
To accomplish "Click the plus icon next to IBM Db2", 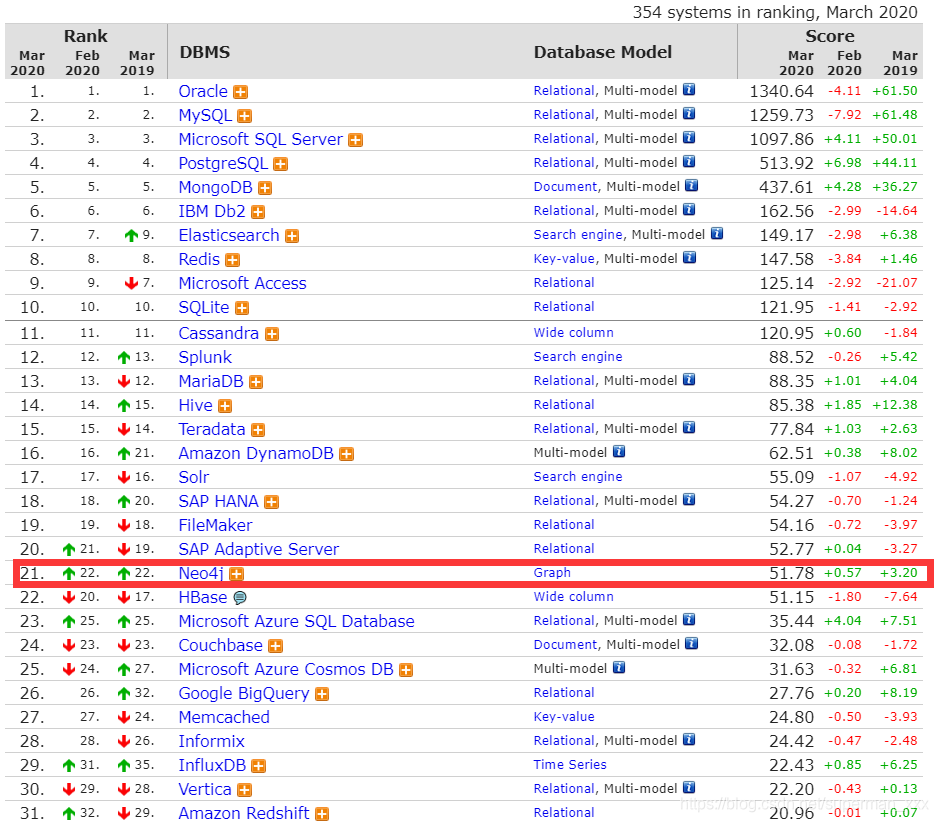I will (258, 212).
